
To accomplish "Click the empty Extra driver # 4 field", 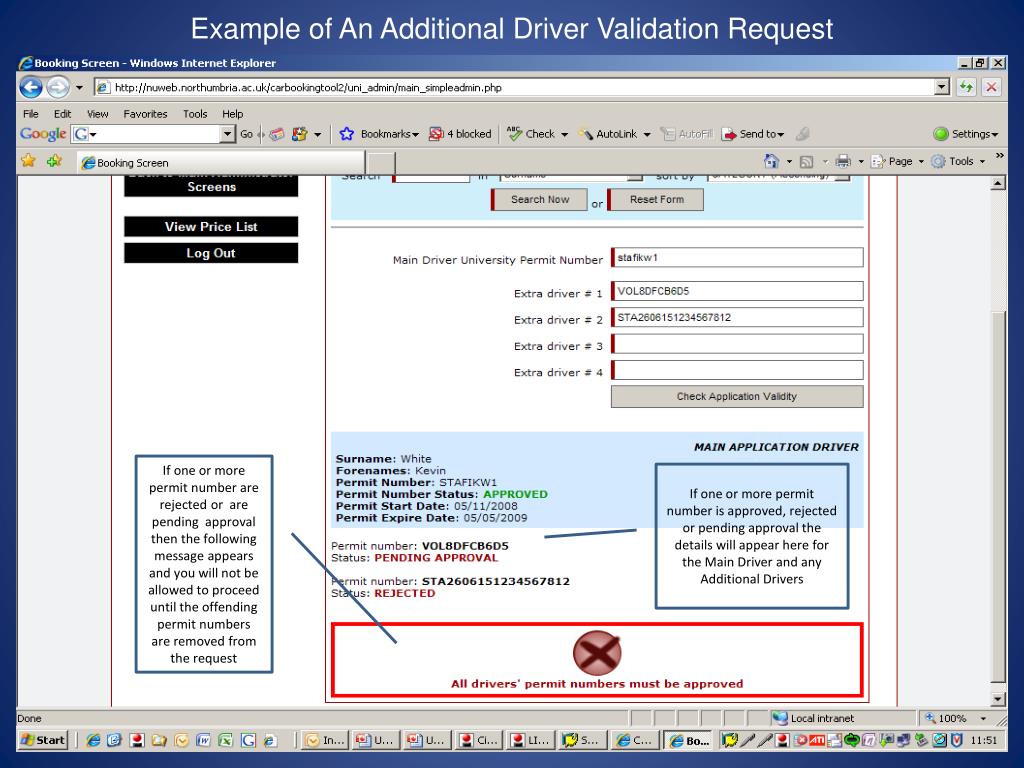I will [x=737, y=370].
